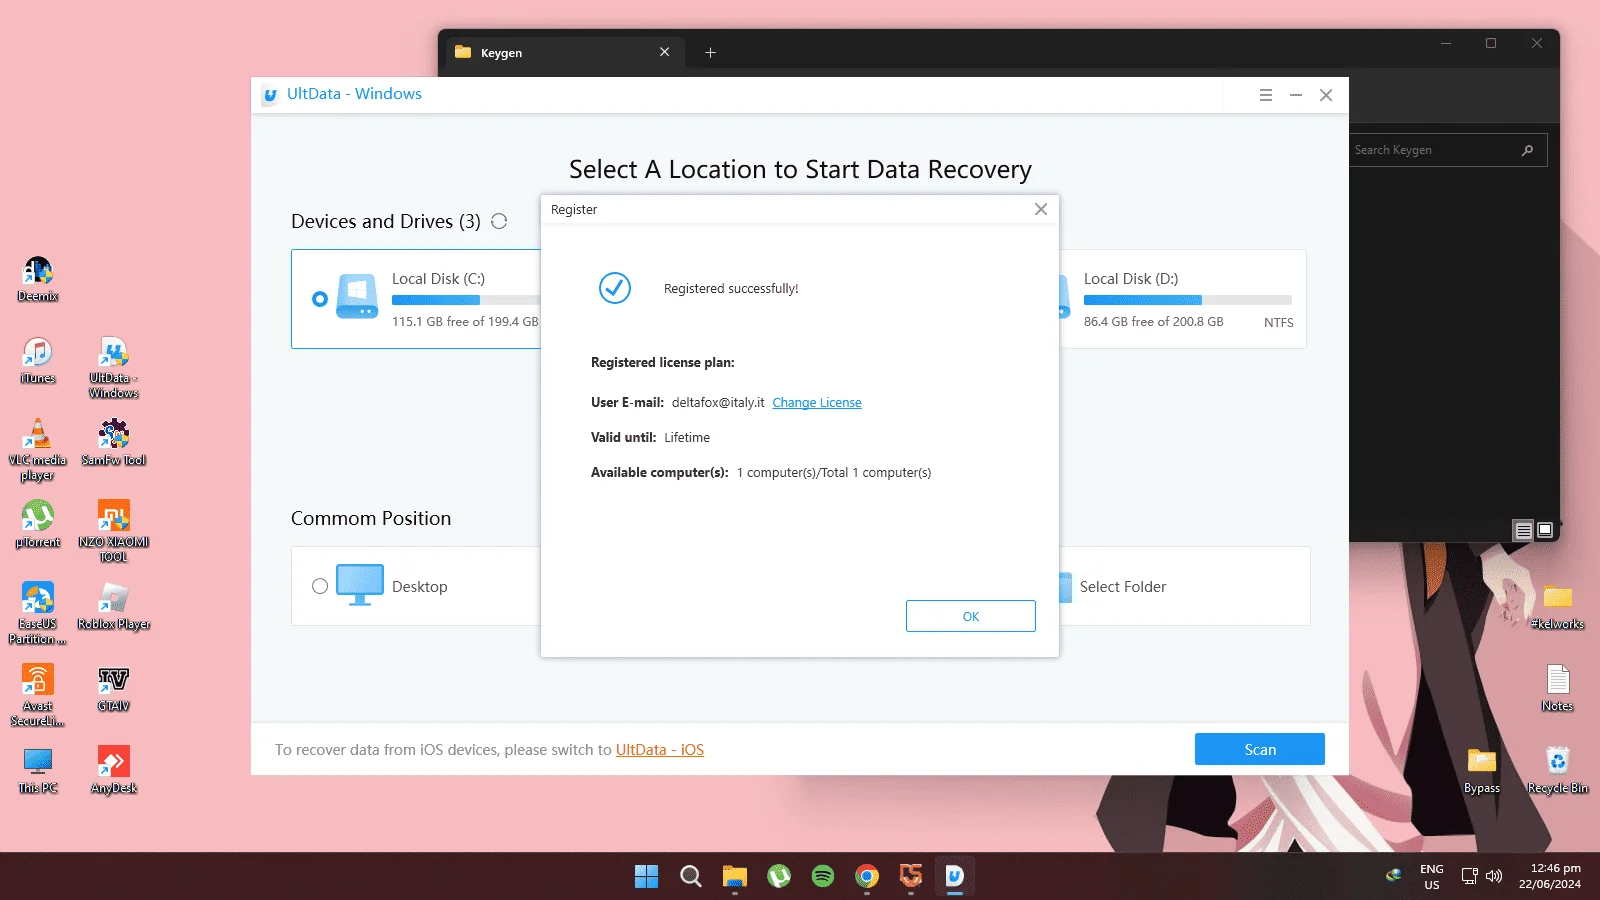The height and width of the screenshot is (900, 1600).
Task: Open volume control in system tray
Action: coord(1494,876)
